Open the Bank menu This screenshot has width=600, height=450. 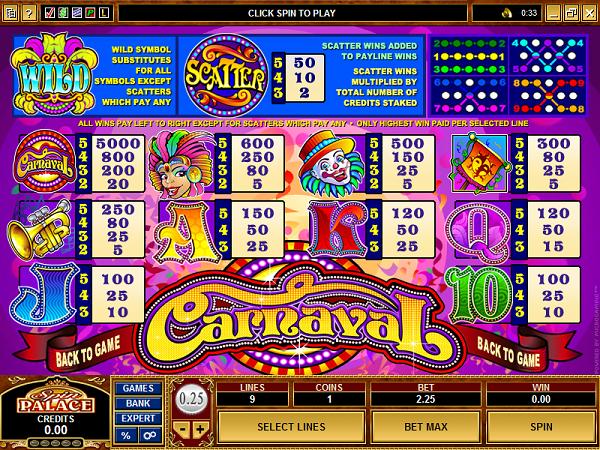(138, 403)
